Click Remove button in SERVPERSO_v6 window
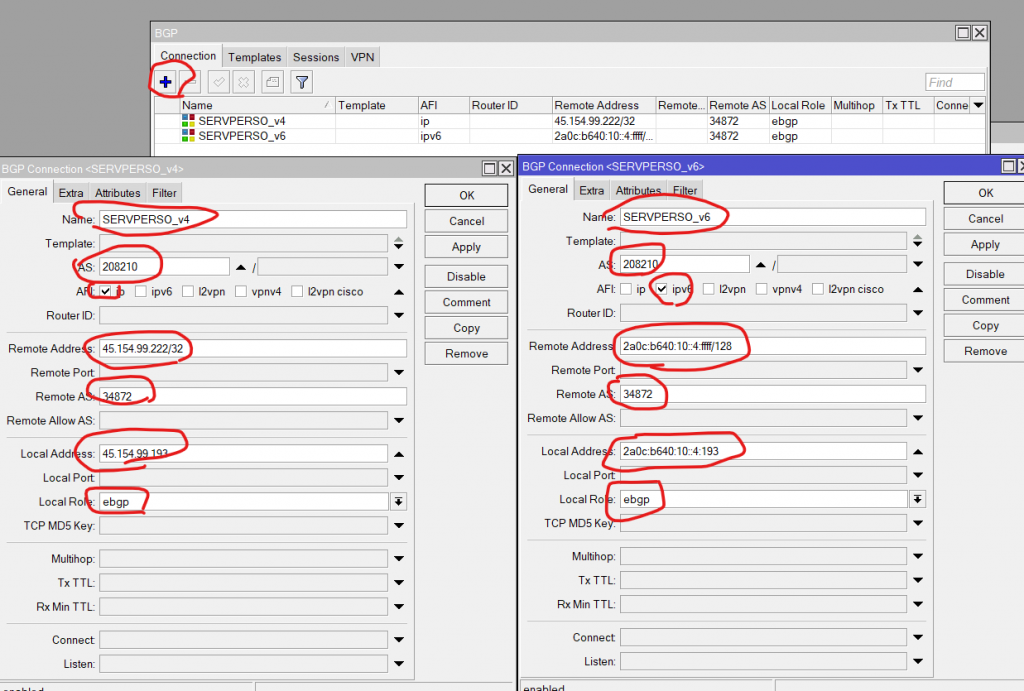 pos(985,351)
